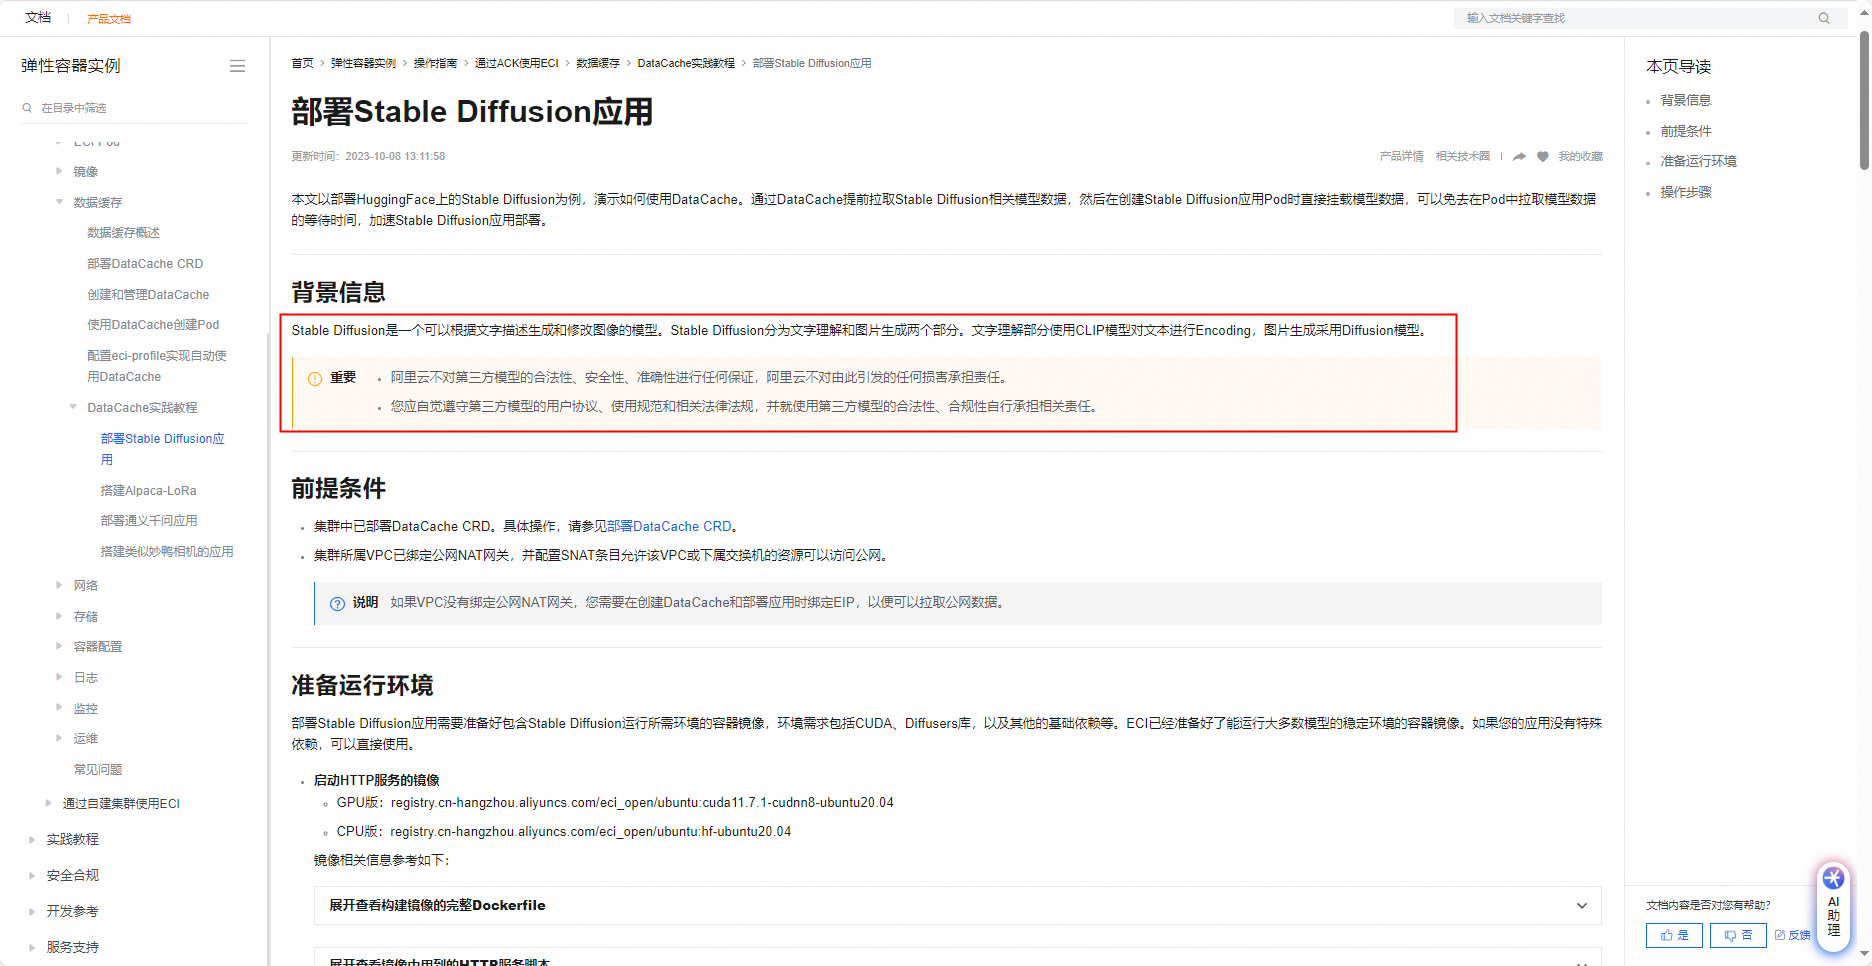This screenshot has height=966, width=1872.
Task: Open the 产品文档 top navigation tab
Action: [x=109, y=18]
